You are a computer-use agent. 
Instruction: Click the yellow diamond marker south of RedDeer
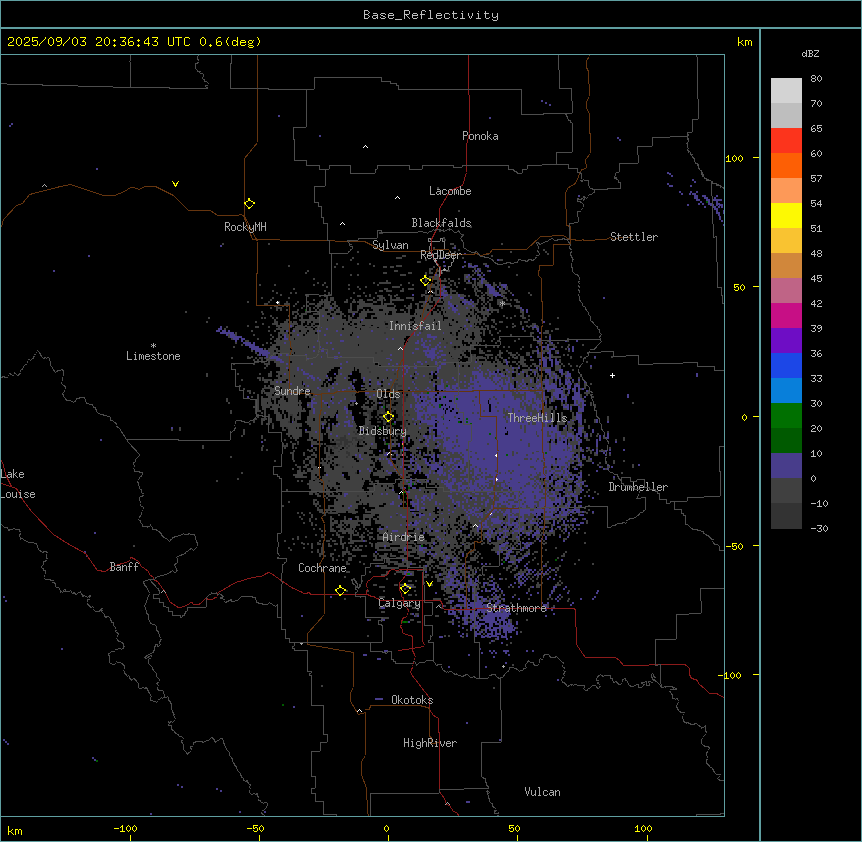coord(426,280)
